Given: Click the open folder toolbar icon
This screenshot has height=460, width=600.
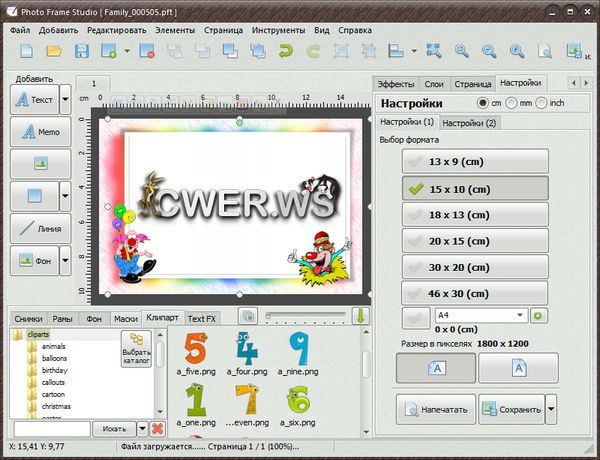Looking at the screenshot, I should [x=54, y=51].
